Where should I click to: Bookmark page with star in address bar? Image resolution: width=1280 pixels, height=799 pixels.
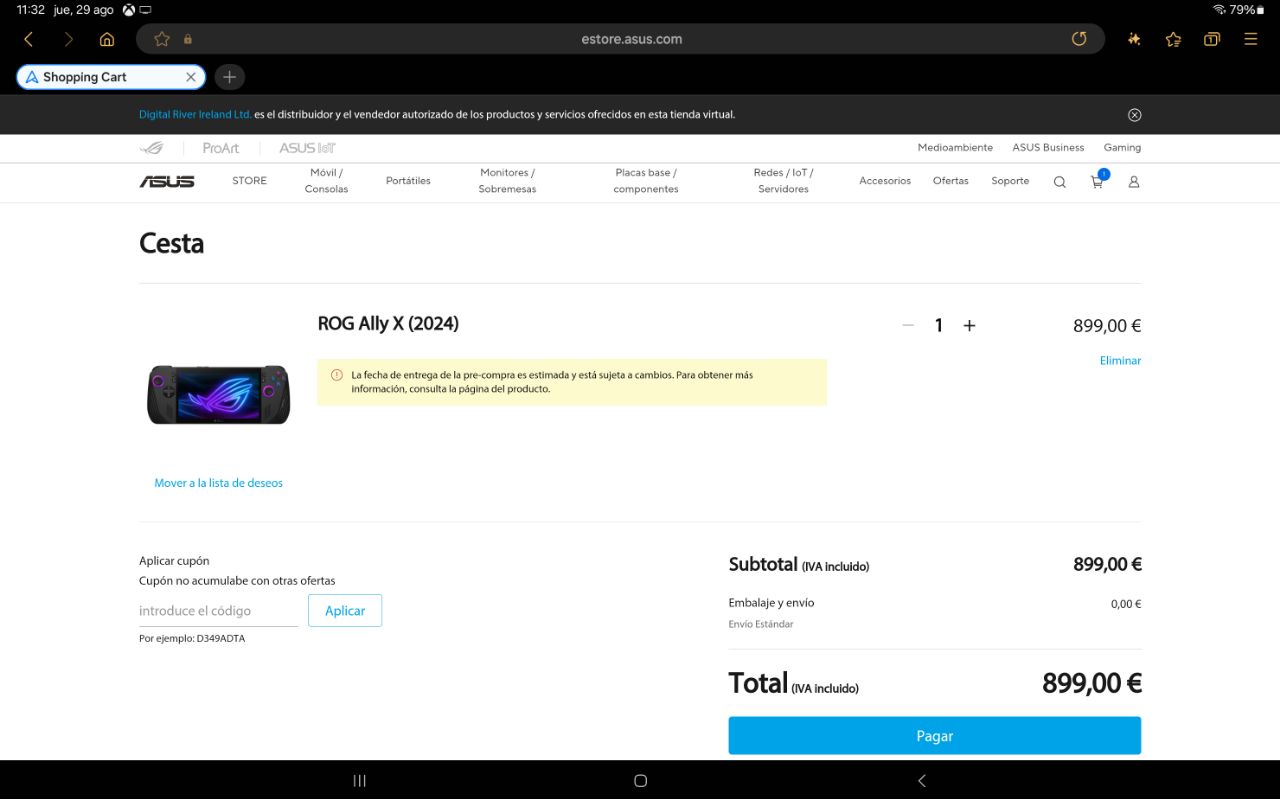(161, 39)
